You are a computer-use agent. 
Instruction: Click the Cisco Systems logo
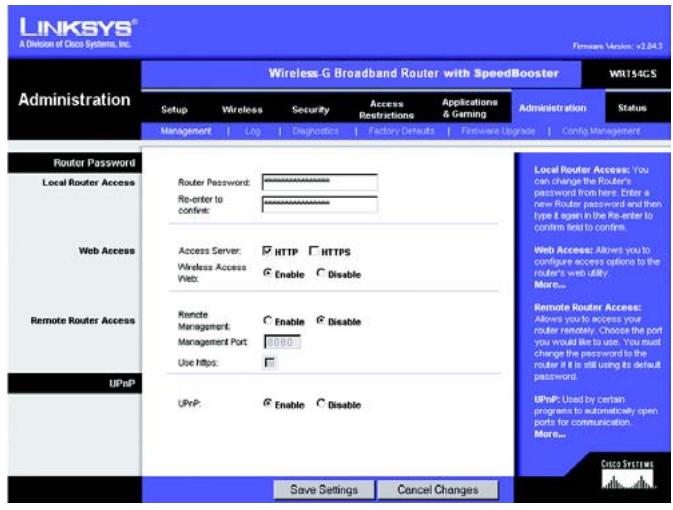(627, 474)
